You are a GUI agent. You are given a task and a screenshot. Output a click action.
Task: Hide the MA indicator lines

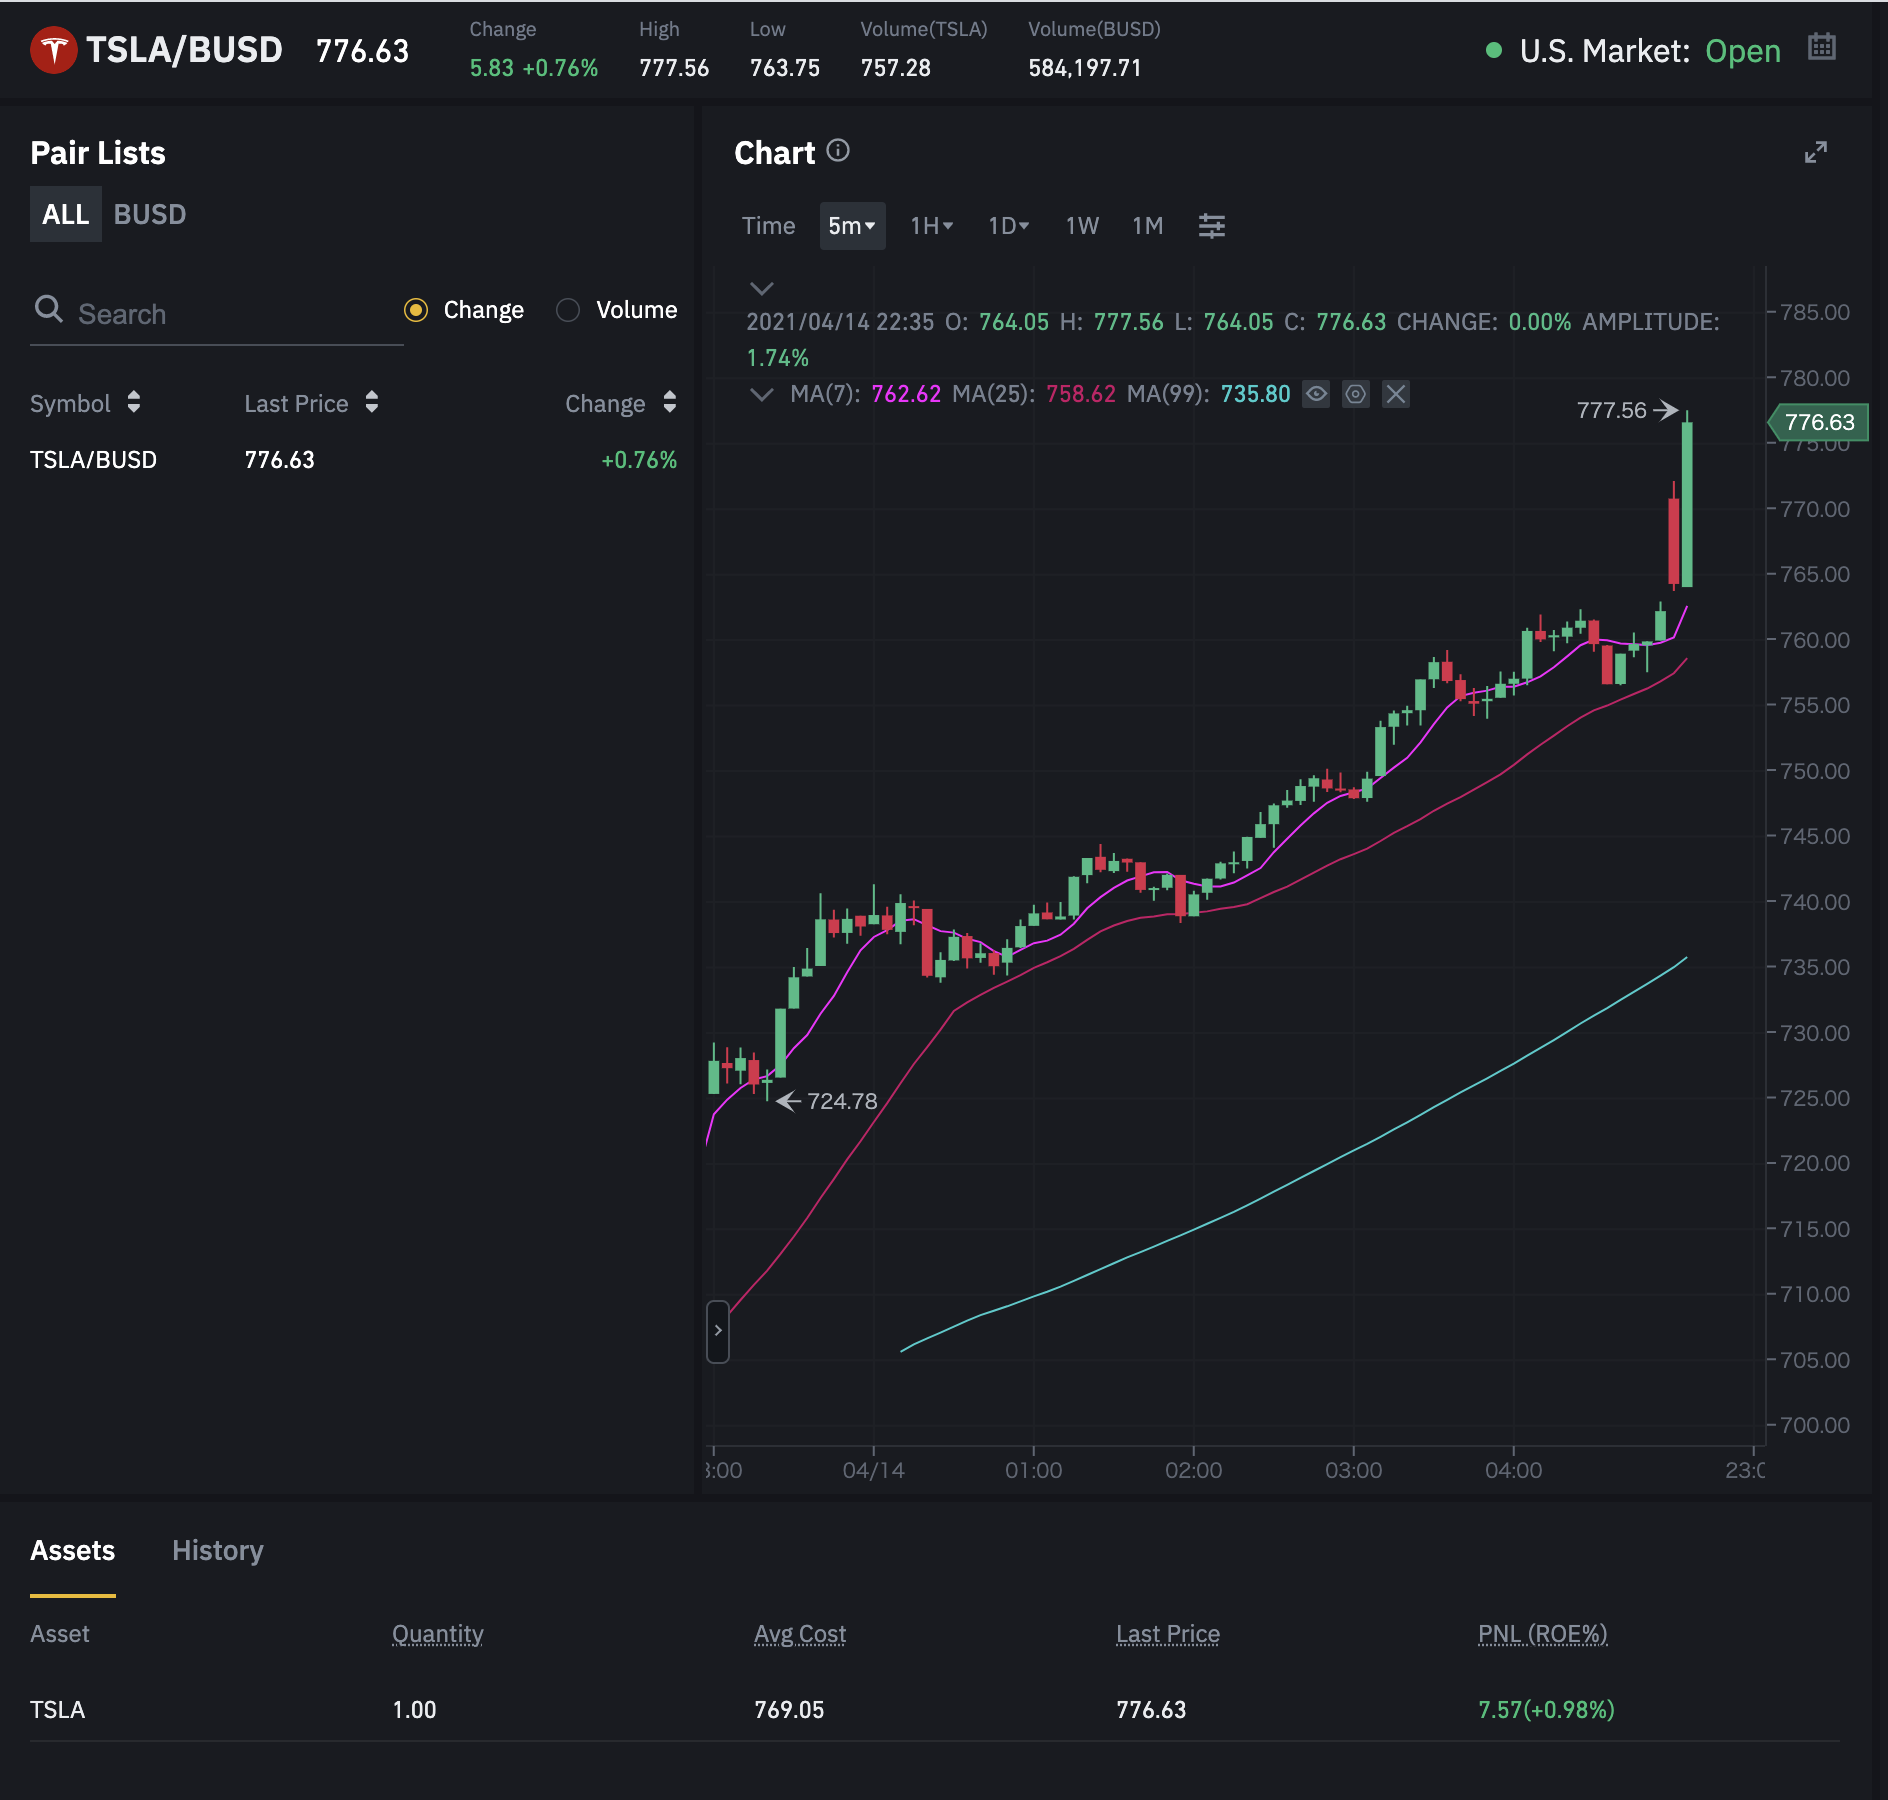point(1316,394)
